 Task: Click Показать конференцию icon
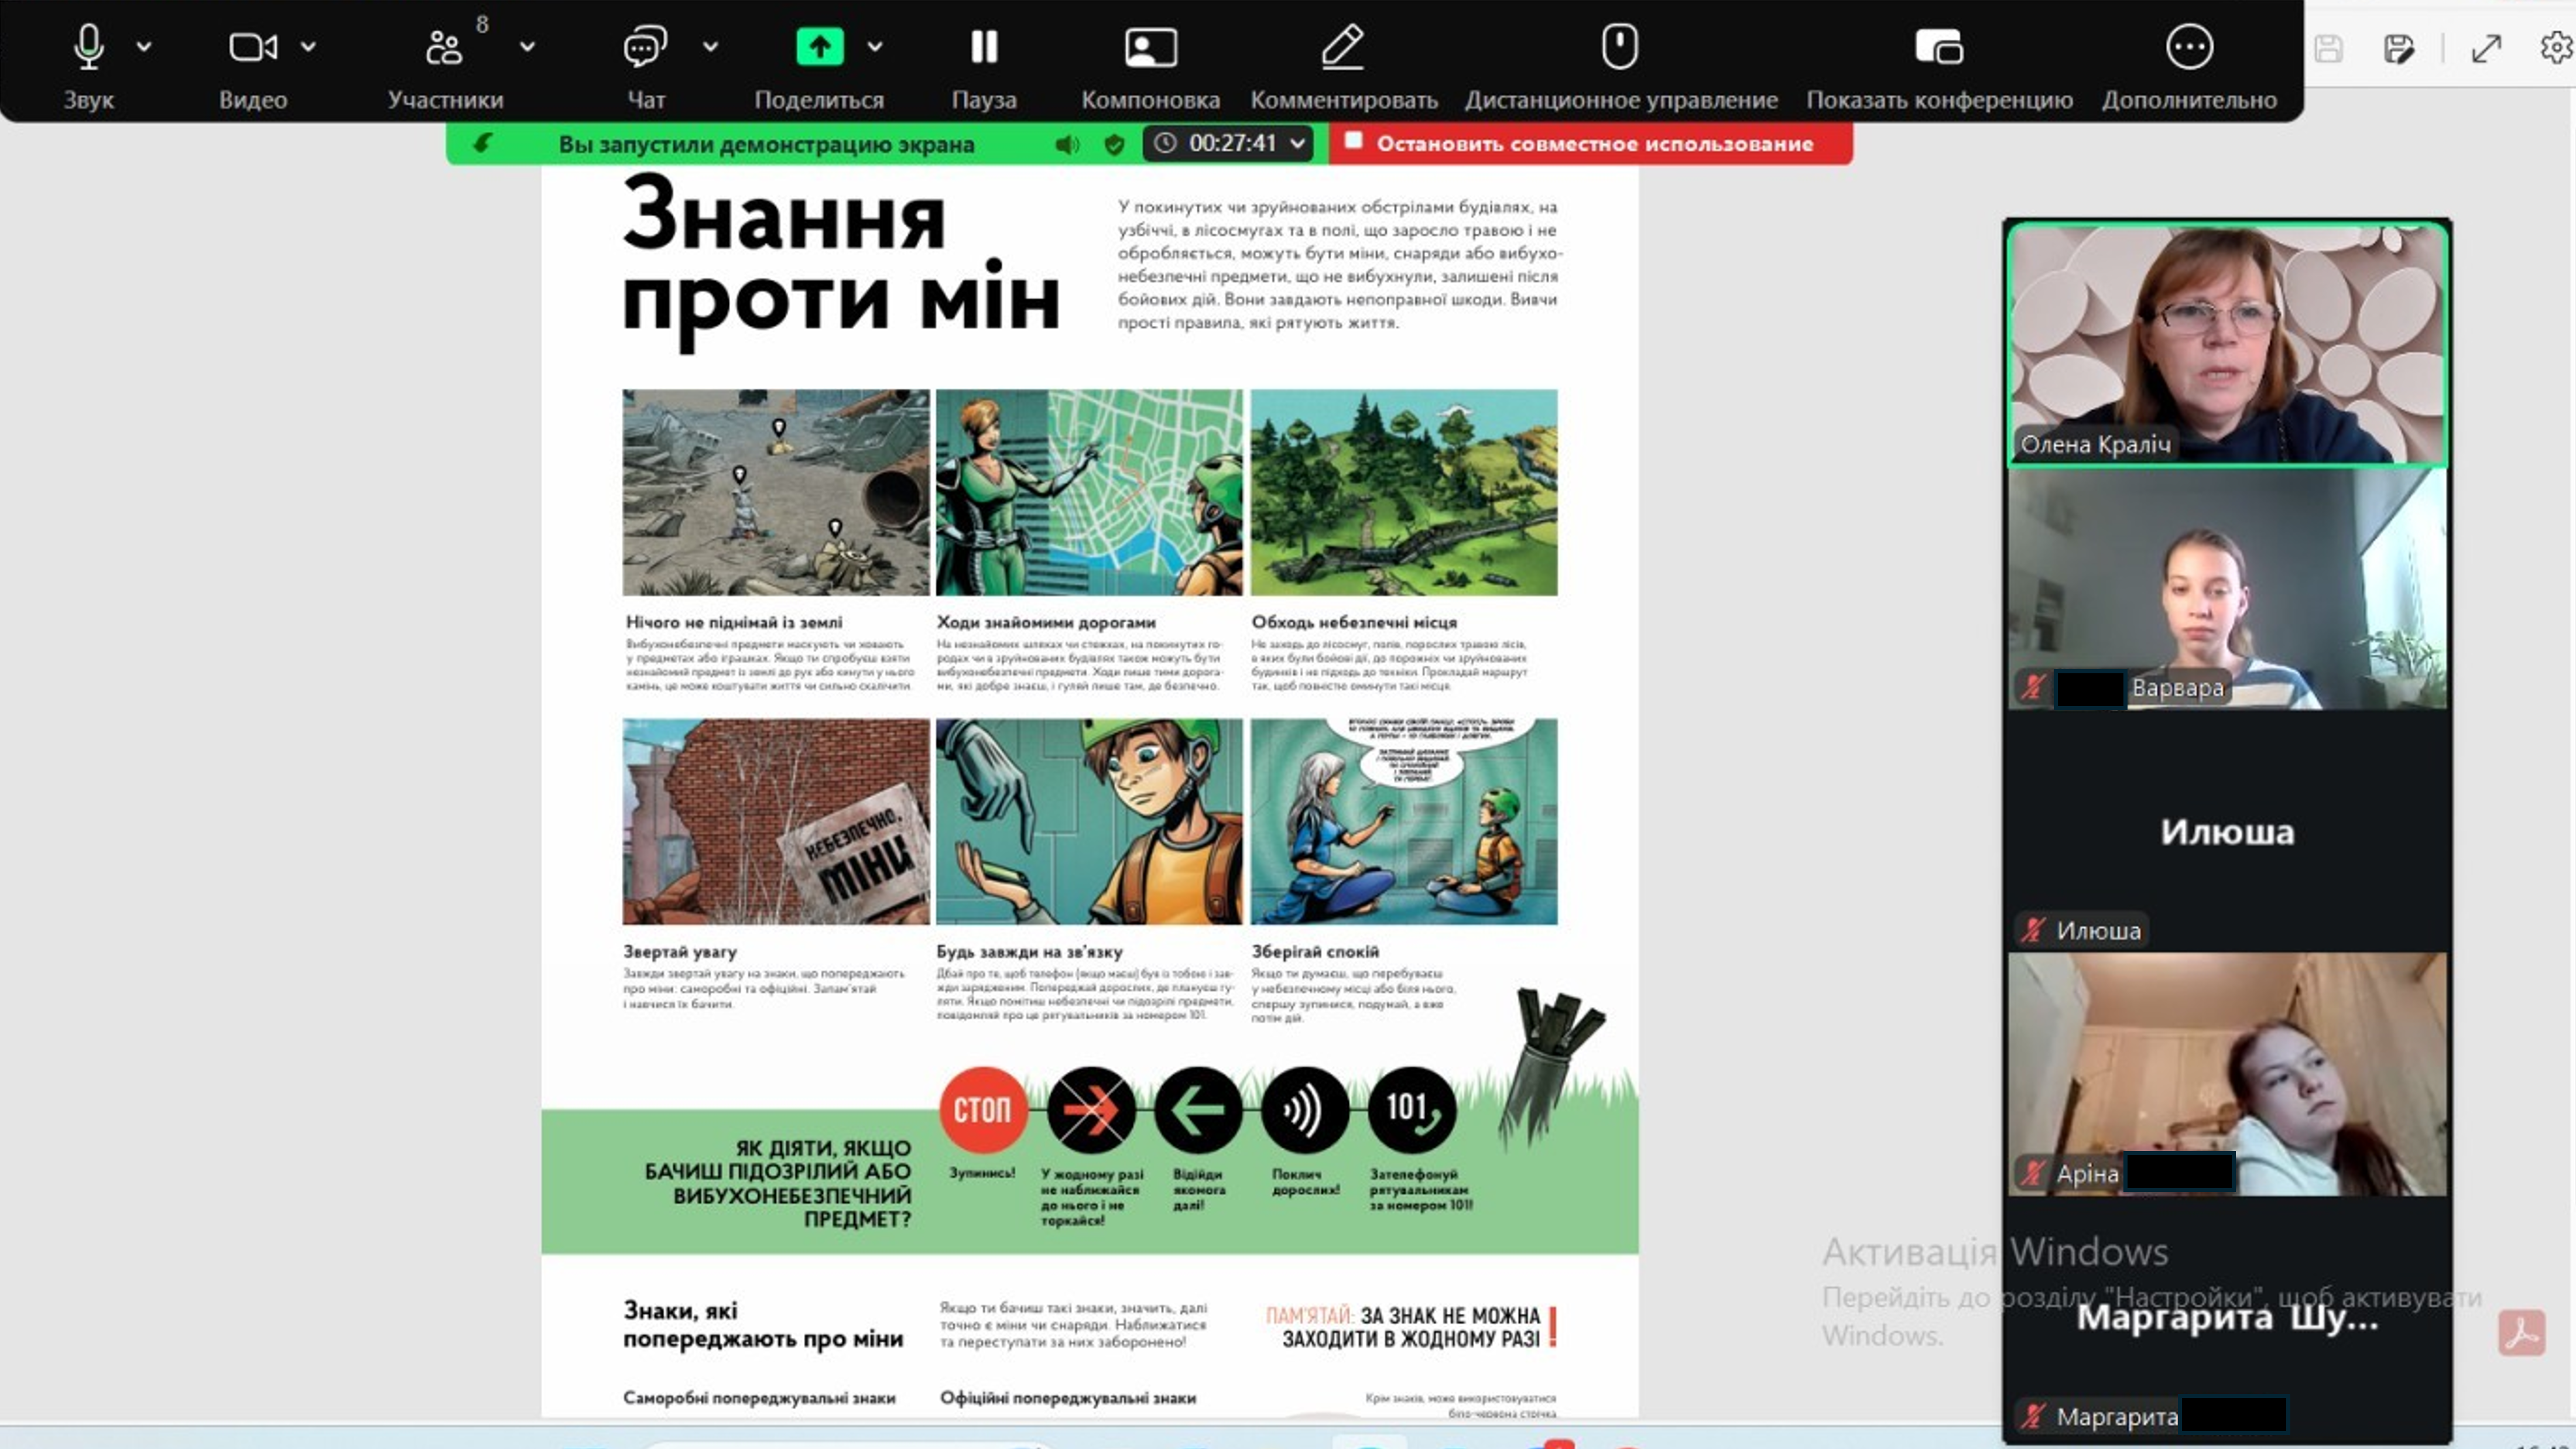click(1939, 47)
